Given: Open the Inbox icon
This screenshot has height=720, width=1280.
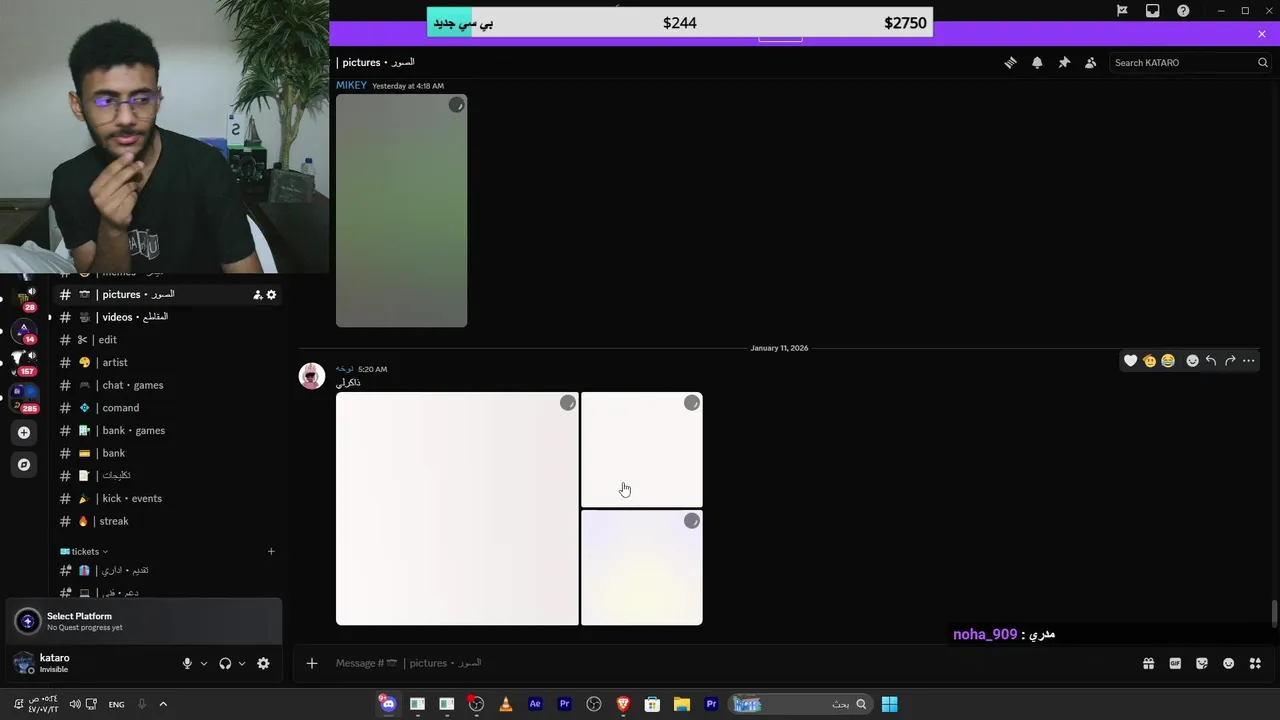Looking at the screenshot, I should click(x=1153, y=11).
